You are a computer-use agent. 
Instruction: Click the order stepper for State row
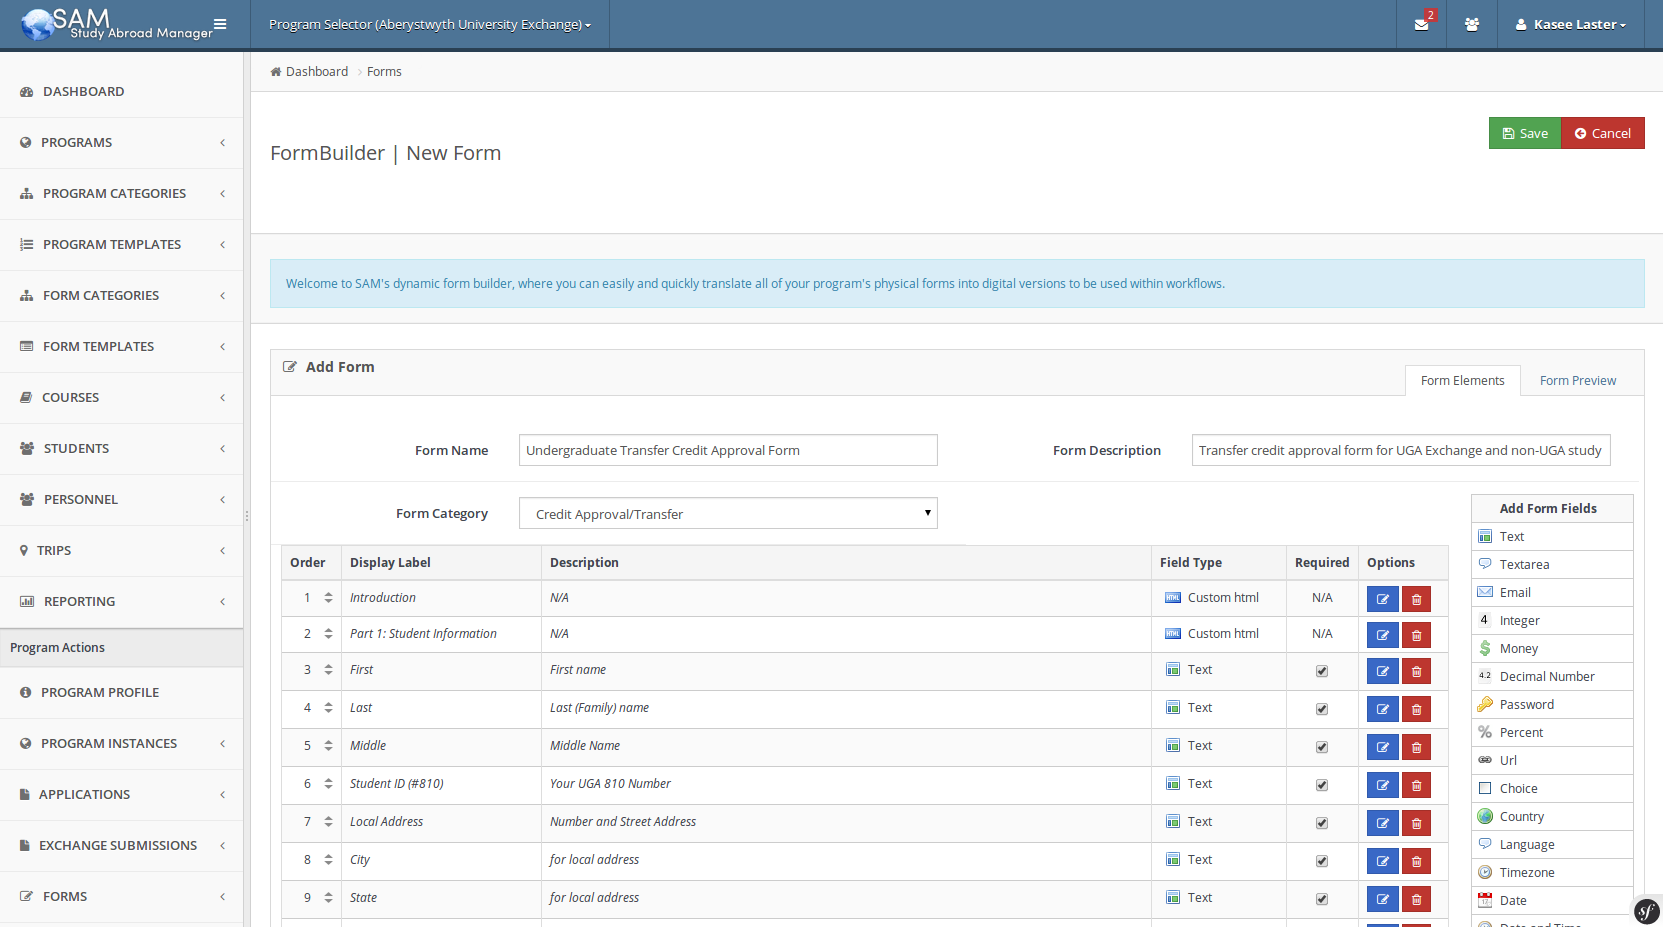point(328,898)
